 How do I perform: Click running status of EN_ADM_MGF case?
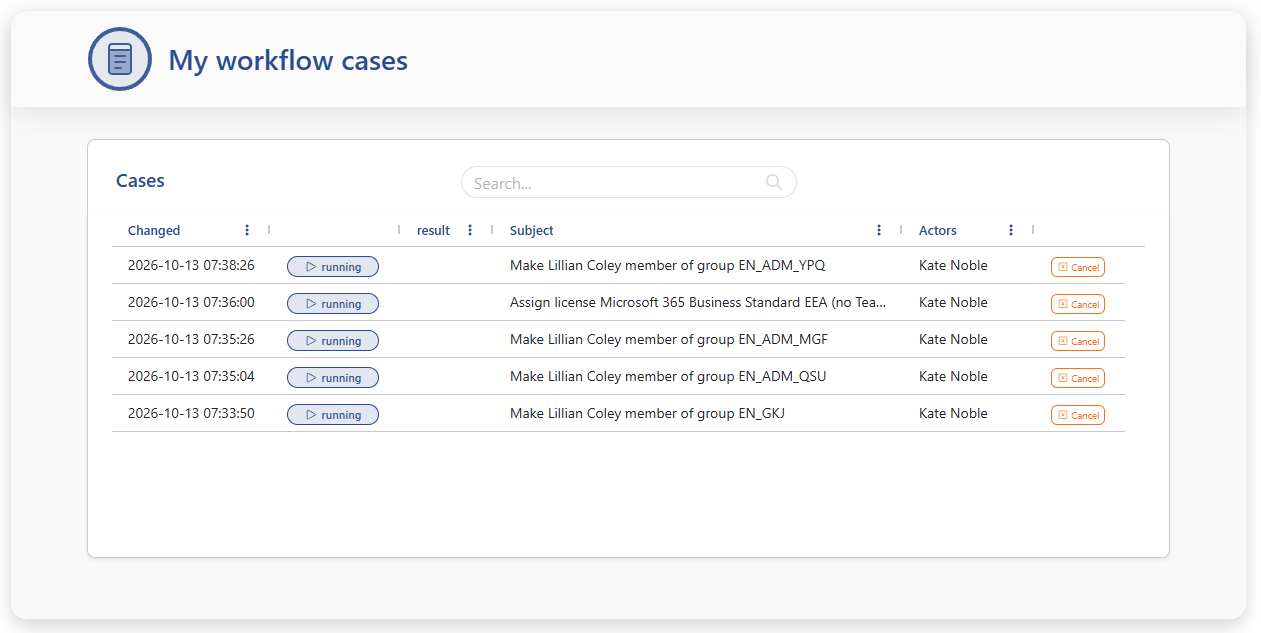(x=333, y=341)
